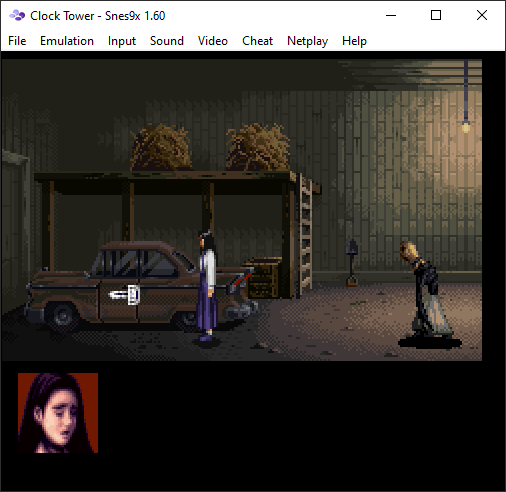Image resolution: width=506 pixels, height=492 pixels.
Task: Open the Cheat menu
Action: pos(257,41)
